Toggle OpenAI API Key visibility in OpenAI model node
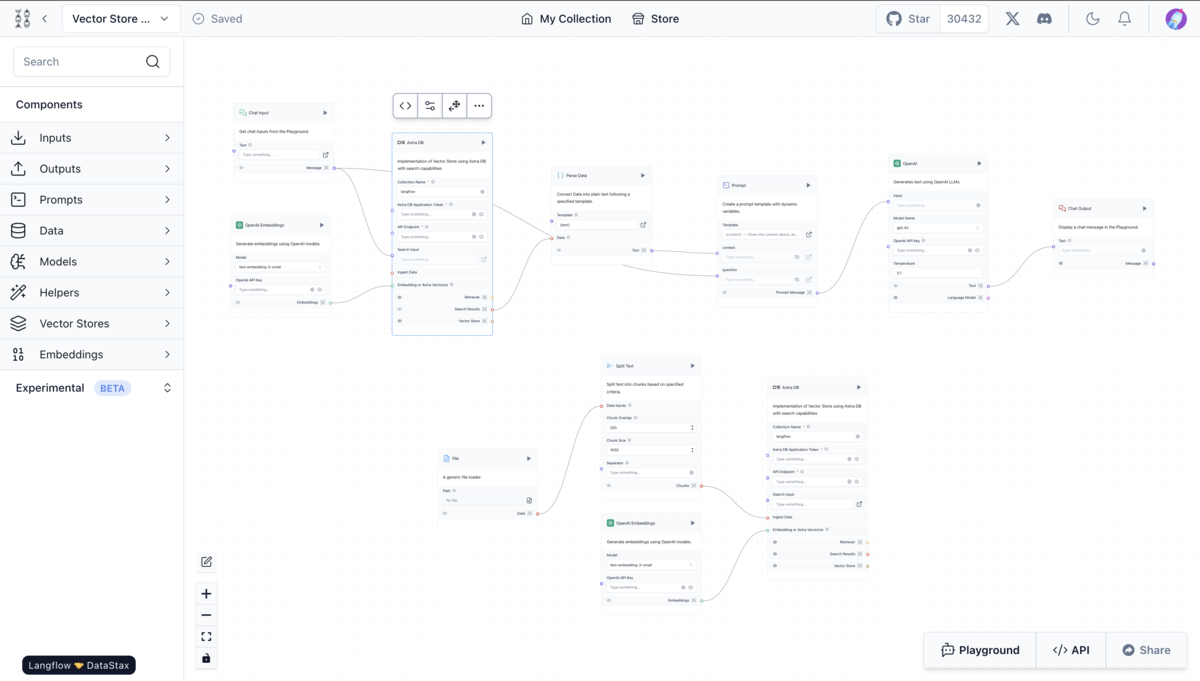The width and height of the screenshot is (1200, 681). point(977,251)
